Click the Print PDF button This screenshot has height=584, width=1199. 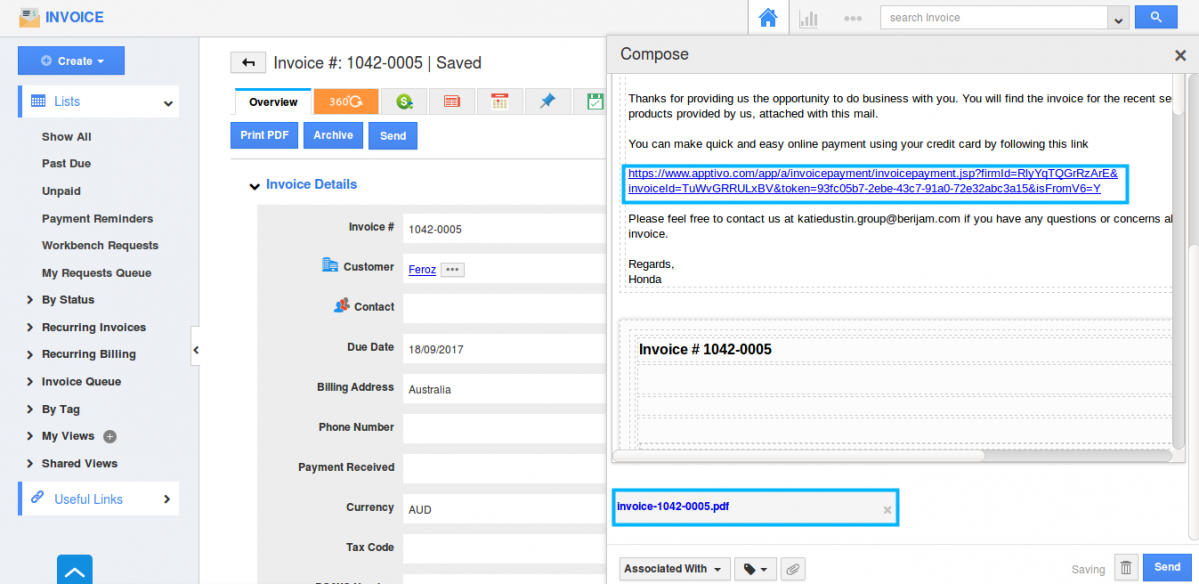coord(264,135)
